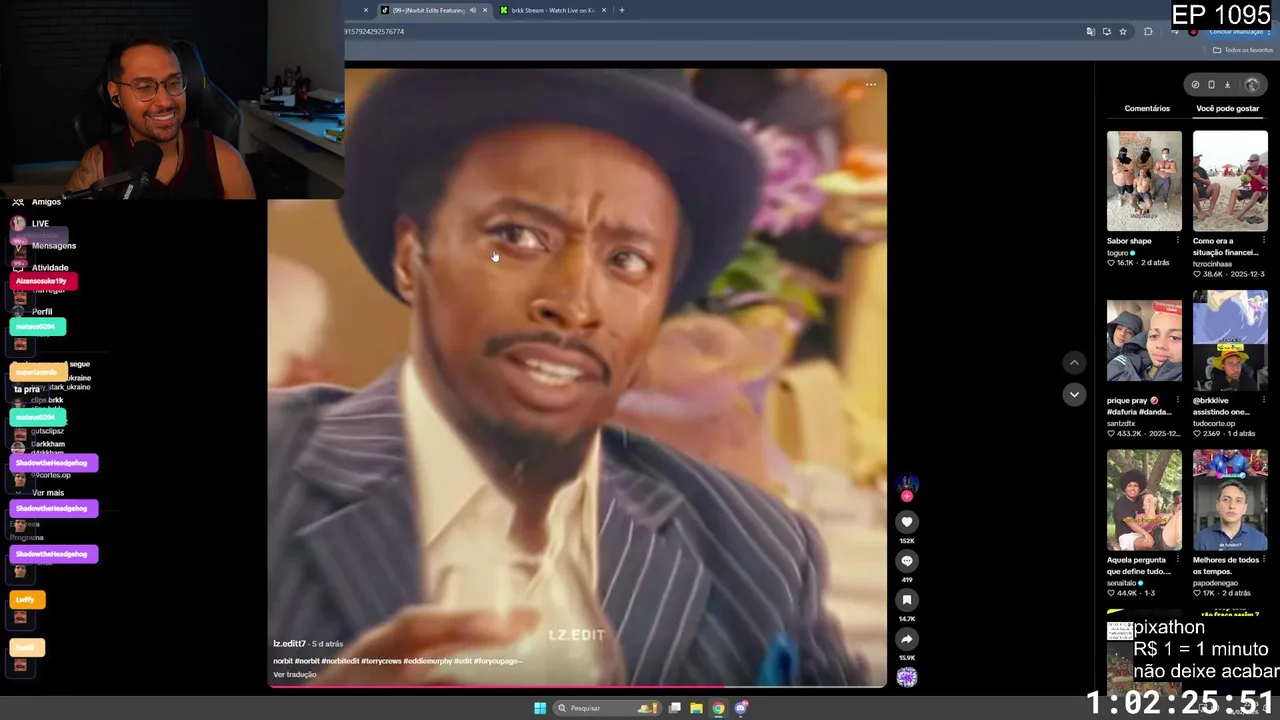The image size is (1280, 720).
Task: Click the video progress bar at bottom
Action: [576, 687]
